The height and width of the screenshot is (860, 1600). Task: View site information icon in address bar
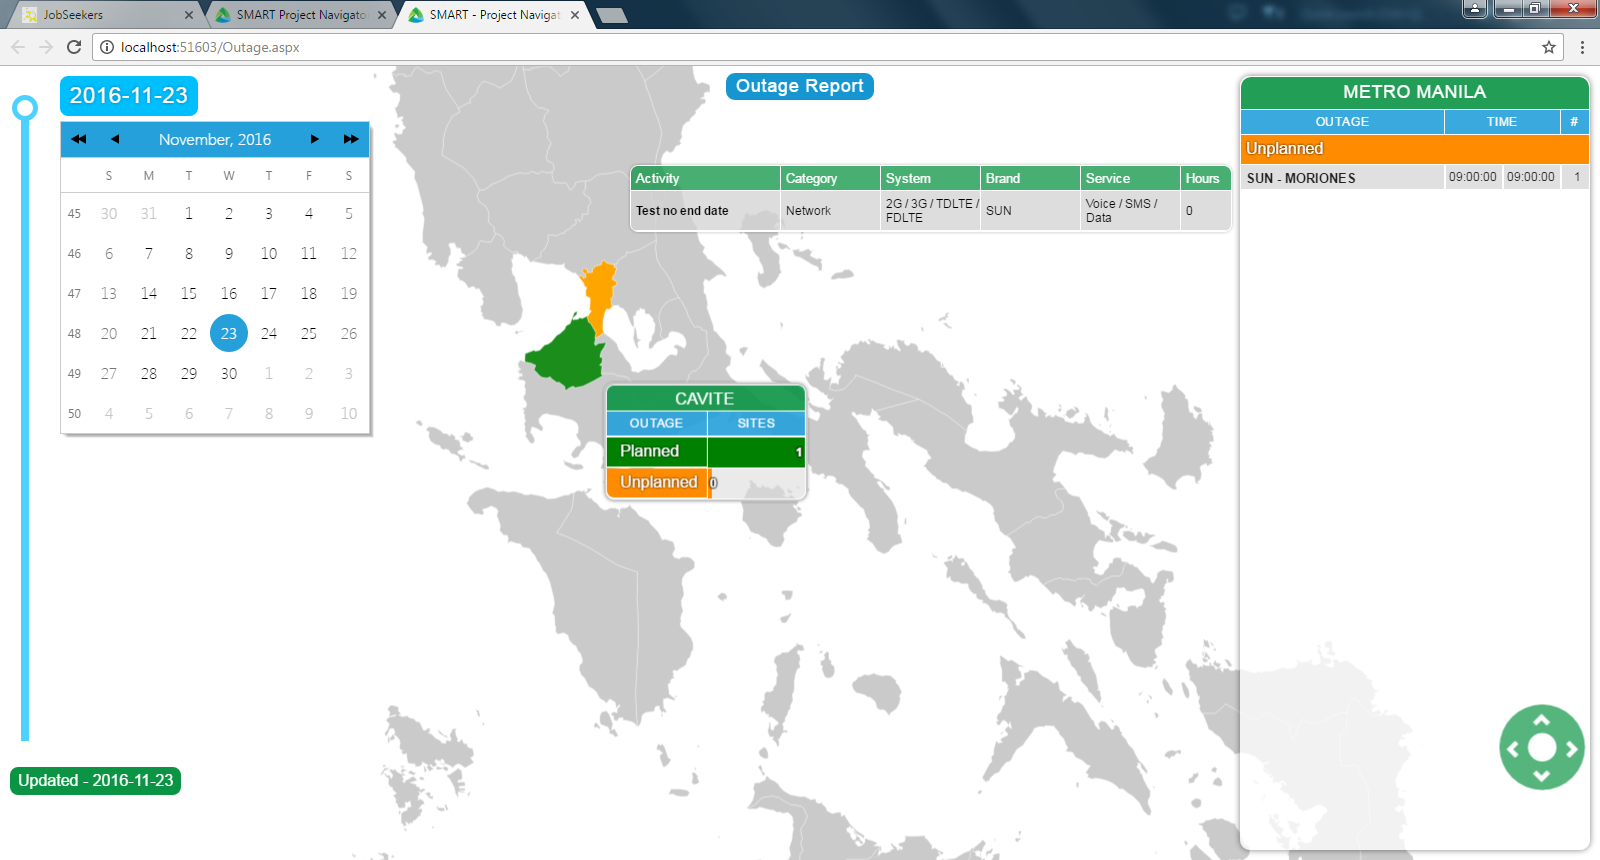click(107, 47)
